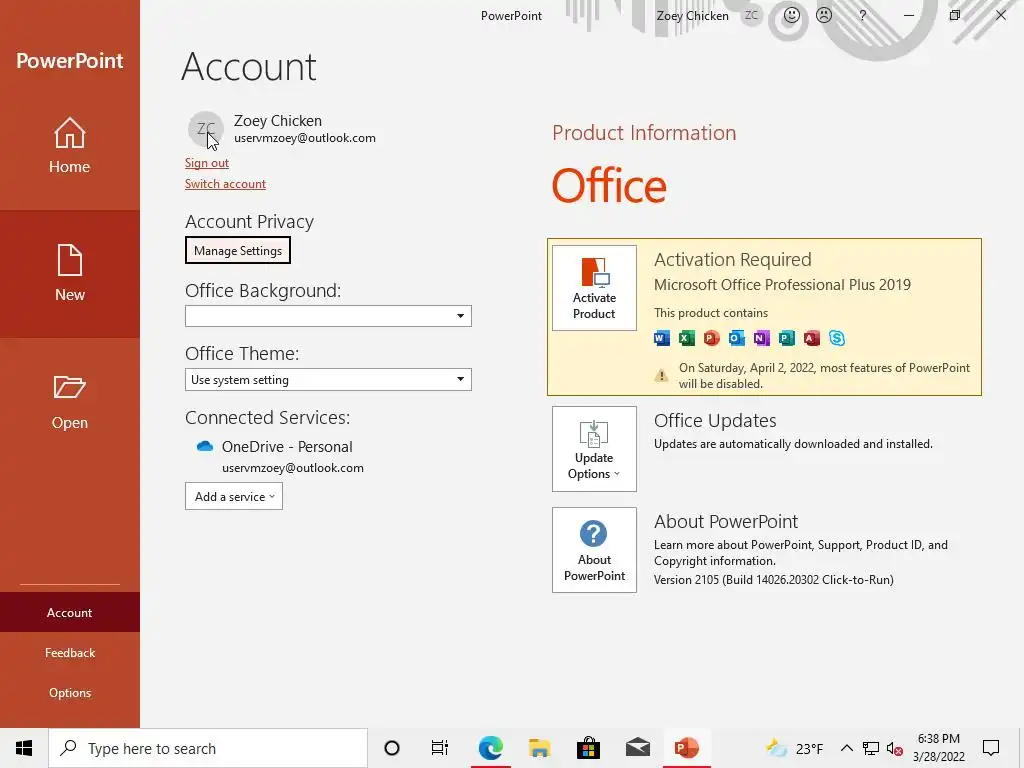Open Options from the sidebar
The image size is (1024, 768).
click(69, 692)
